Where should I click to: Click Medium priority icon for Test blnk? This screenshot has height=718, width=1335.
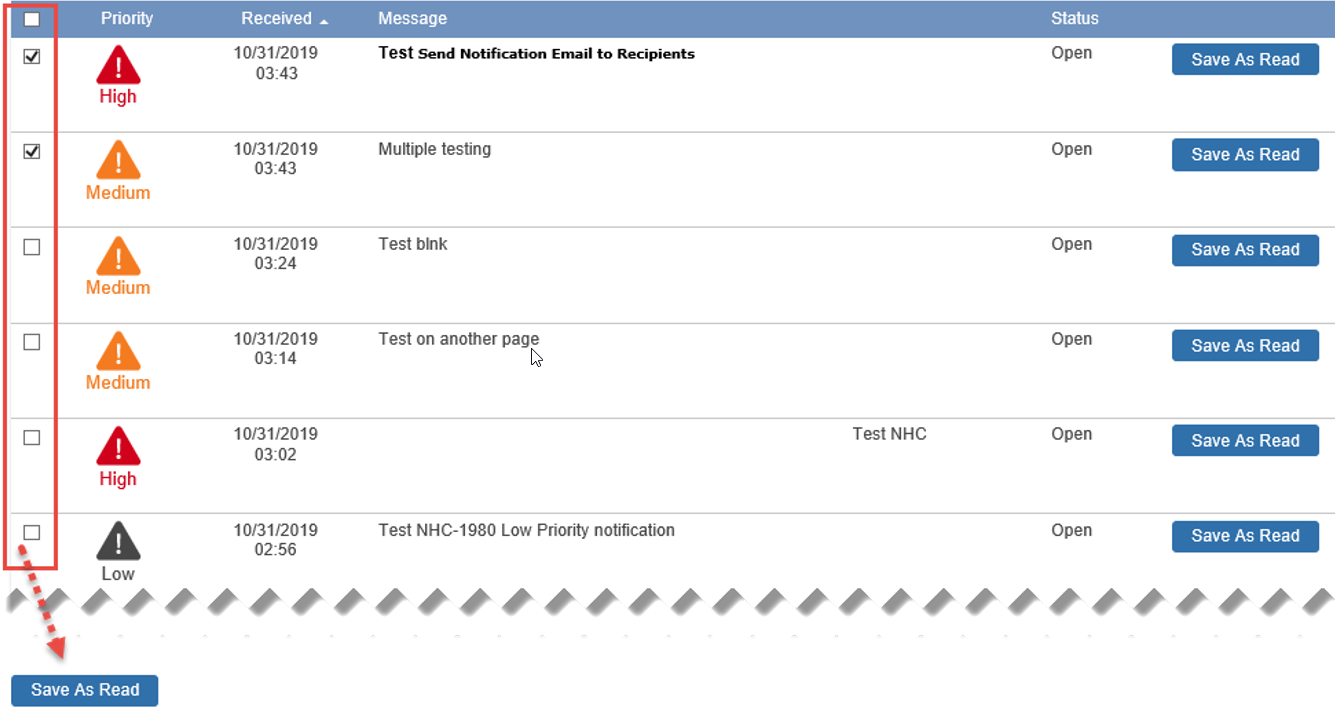118,257
